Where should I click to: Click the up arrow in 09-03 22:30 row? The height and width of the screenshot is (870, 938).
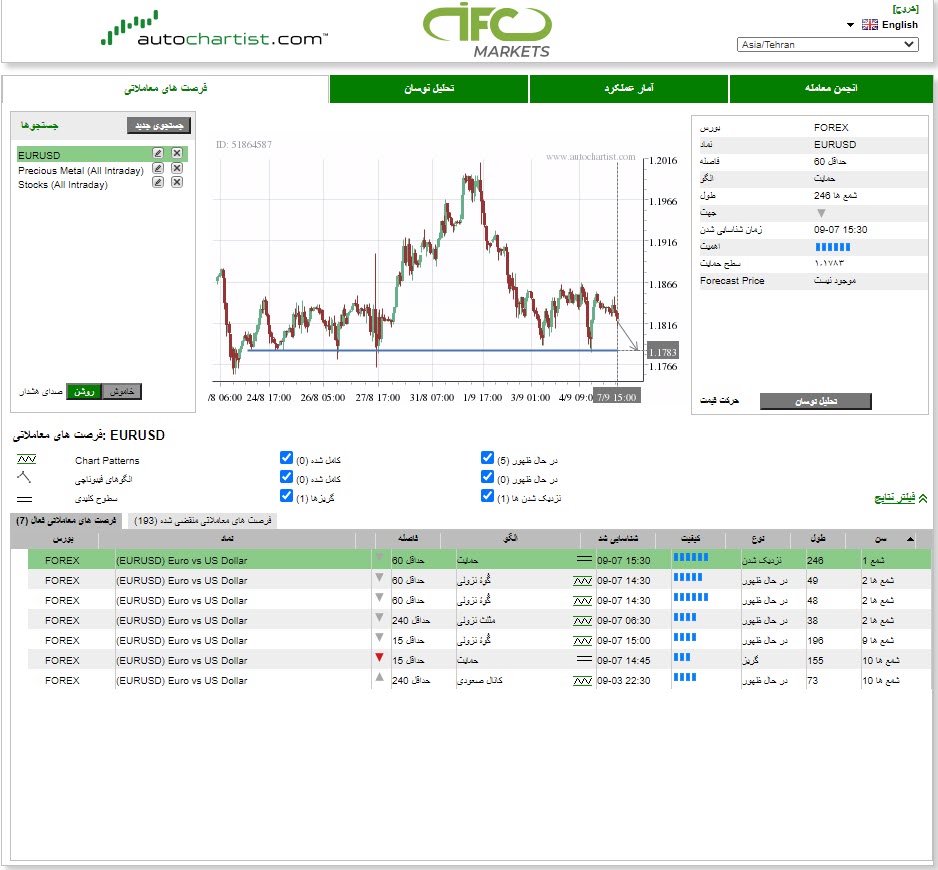(x=379, y=677)
